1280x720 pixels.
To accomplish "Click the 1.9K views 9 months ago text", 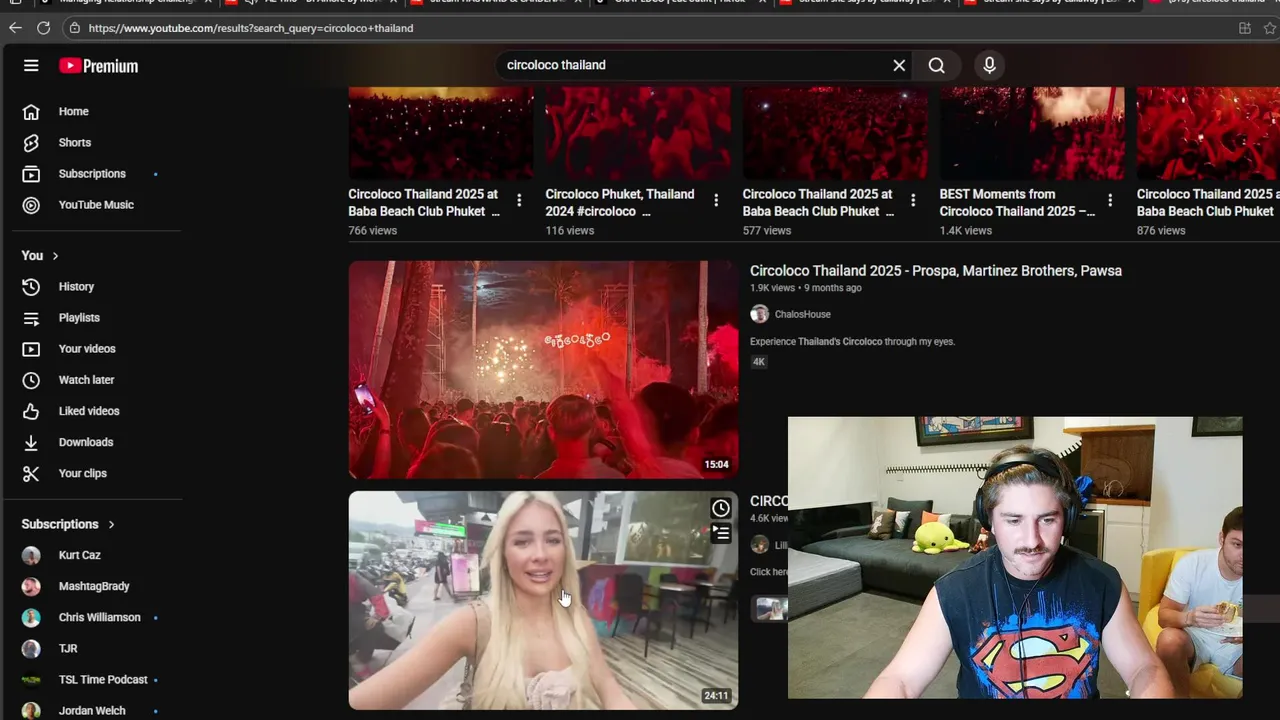I will pyautogui.click(x=805, y=288).
